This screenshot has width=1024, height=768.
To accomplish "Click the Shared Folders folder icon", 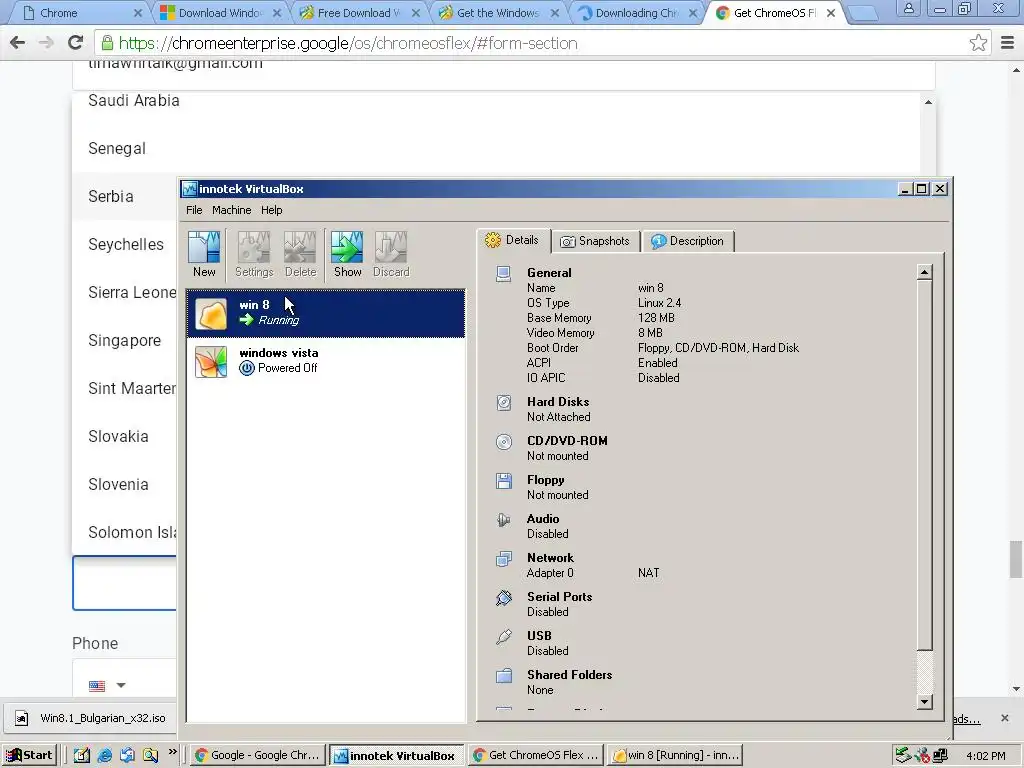I will [x=504, y=675].
